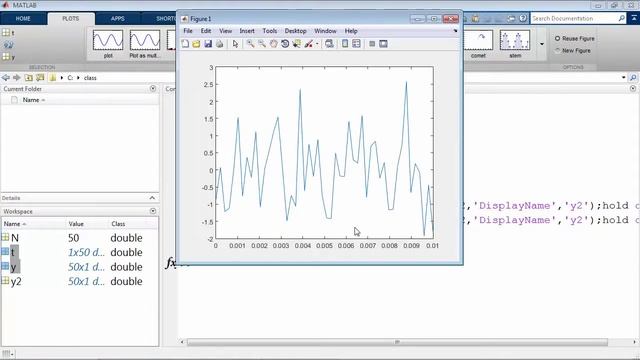Collapse the Details panel chevron

(152, 198)
